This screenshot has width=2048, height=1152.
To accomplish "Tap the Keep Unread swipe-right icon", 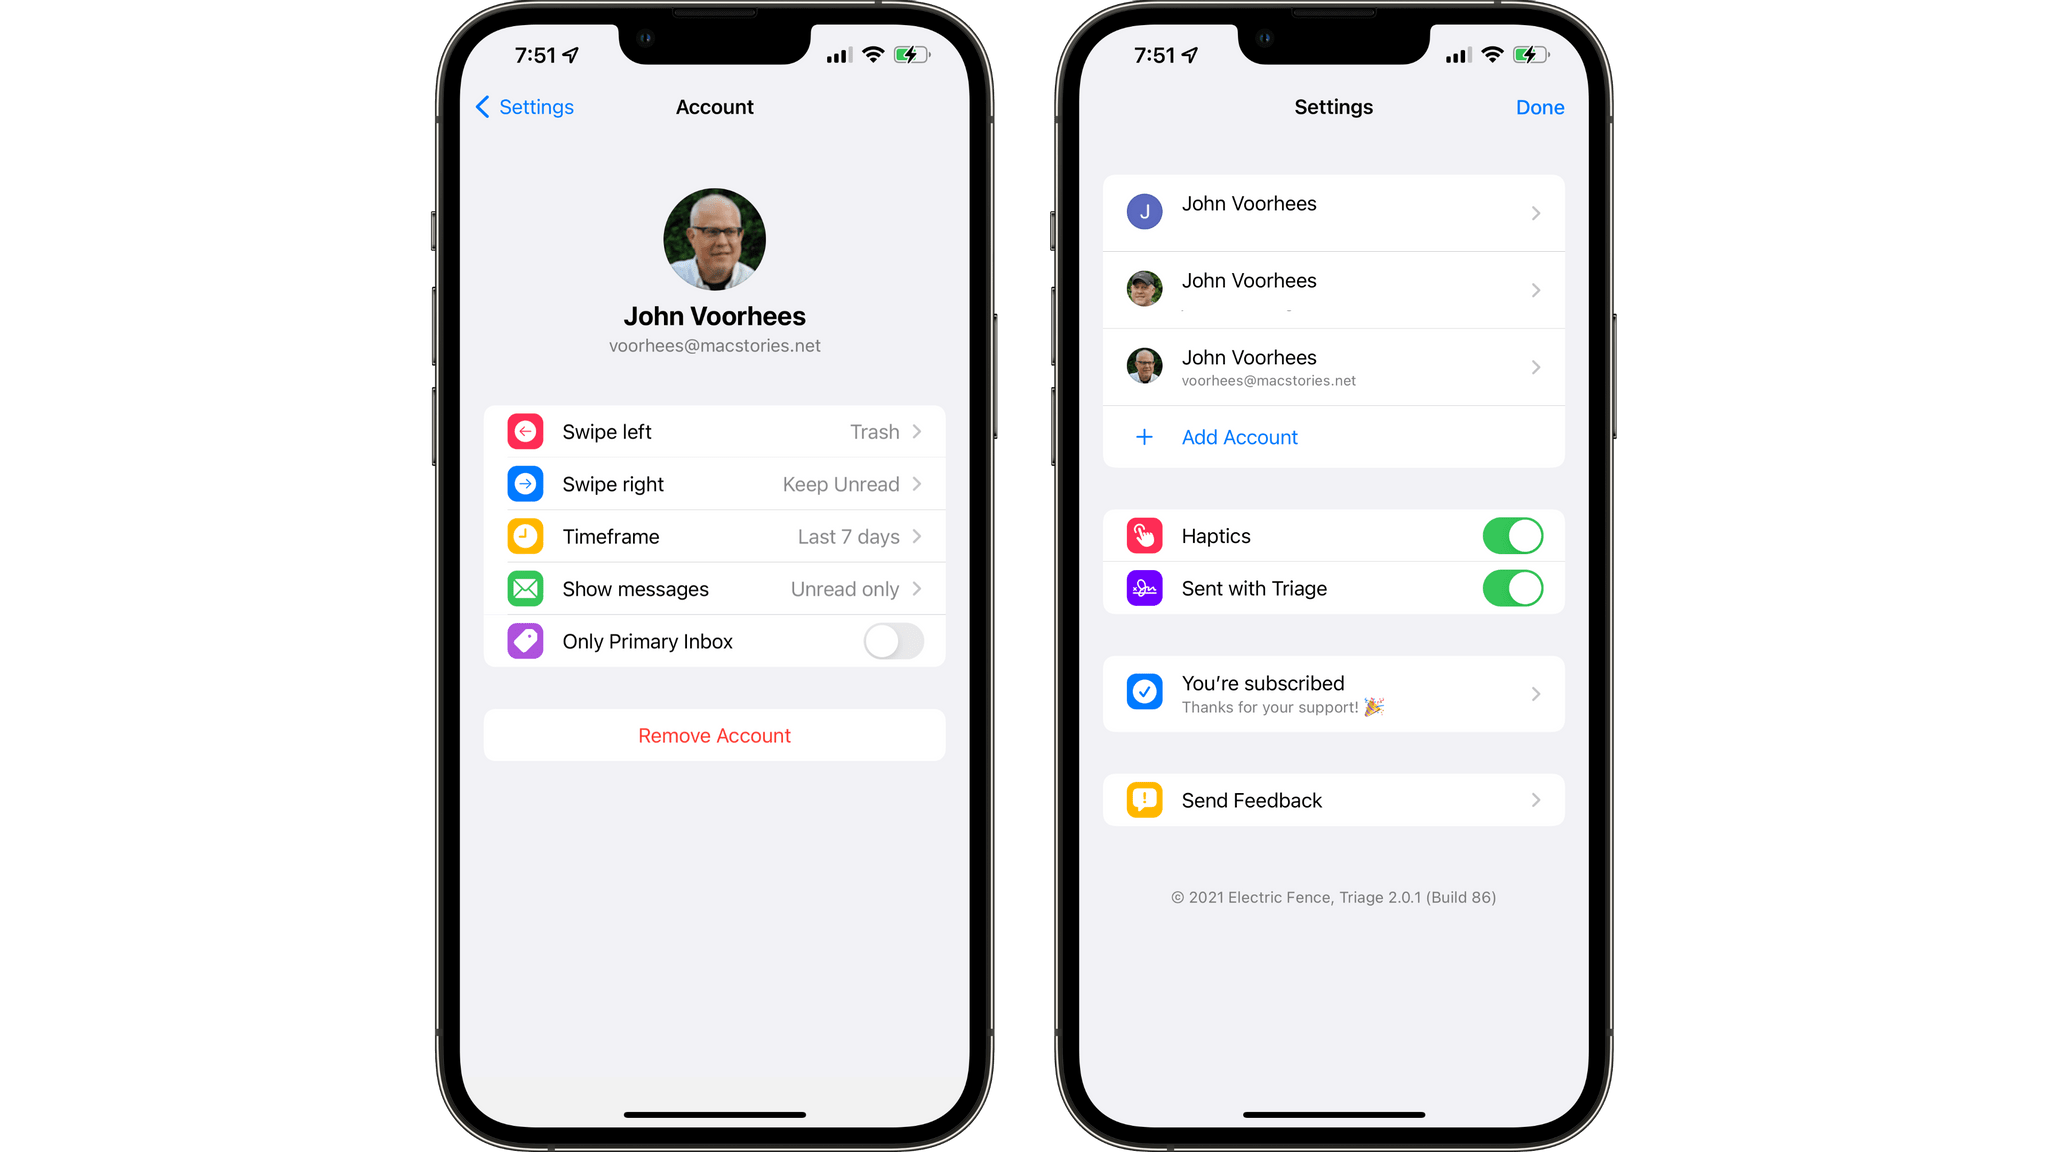I will (x=526, y=484).
